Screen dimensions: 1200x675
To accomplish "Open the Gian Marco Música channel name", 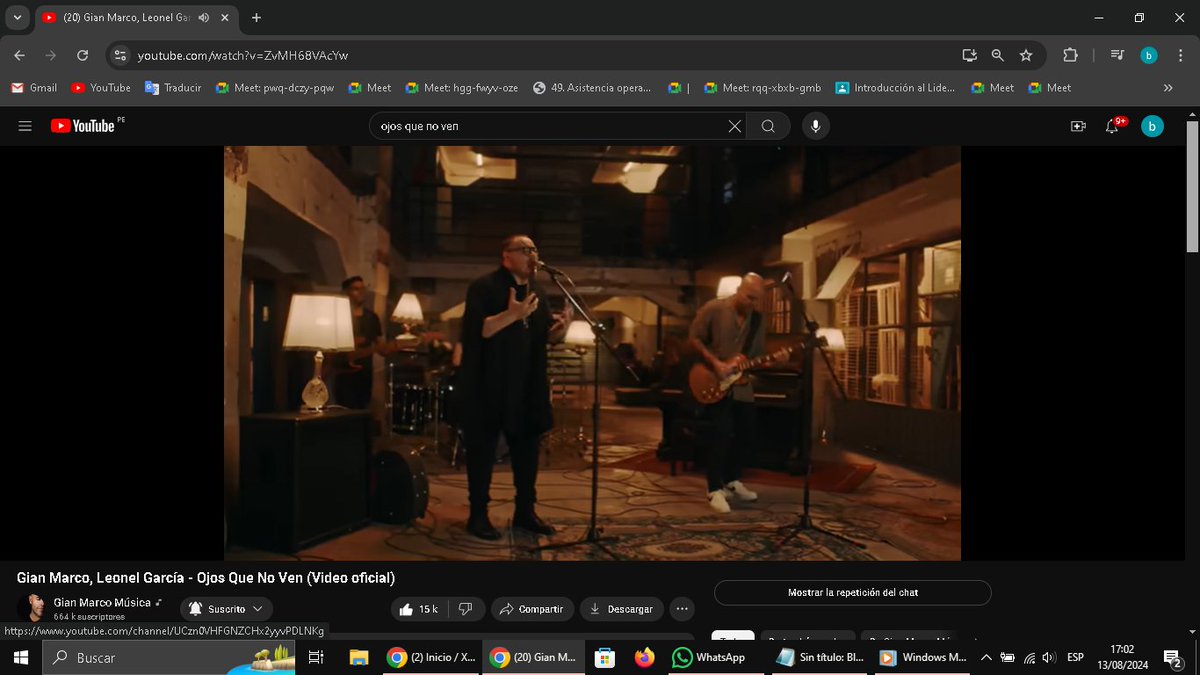I will pos(102,603).
